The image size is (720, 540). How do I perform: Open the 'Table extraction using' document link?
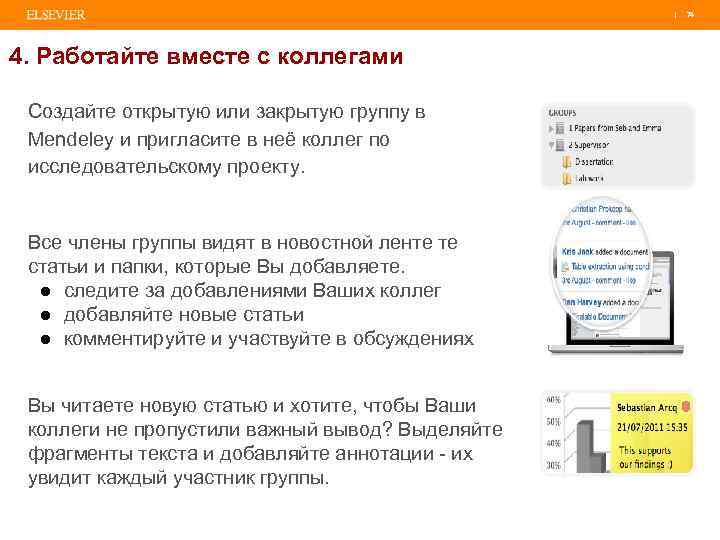tap(610, 266)
